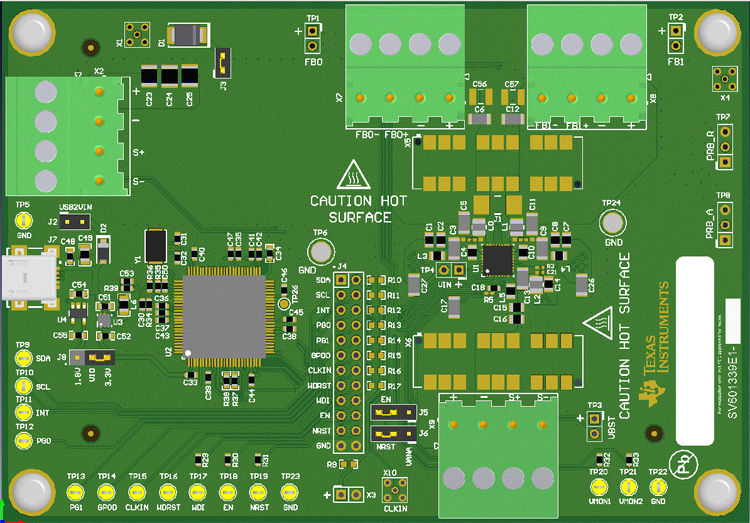Click the TP24 GND test pad
The image size is (750, 523).
[612, 221]
